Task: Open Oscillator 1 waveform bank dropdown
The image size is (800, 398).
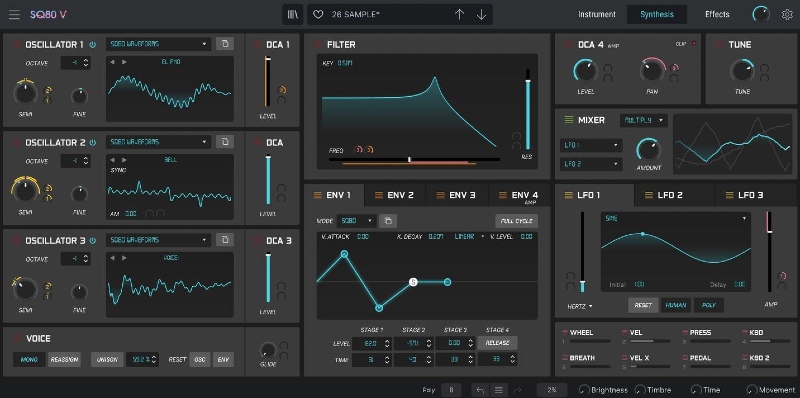Action: pos(158,44)
